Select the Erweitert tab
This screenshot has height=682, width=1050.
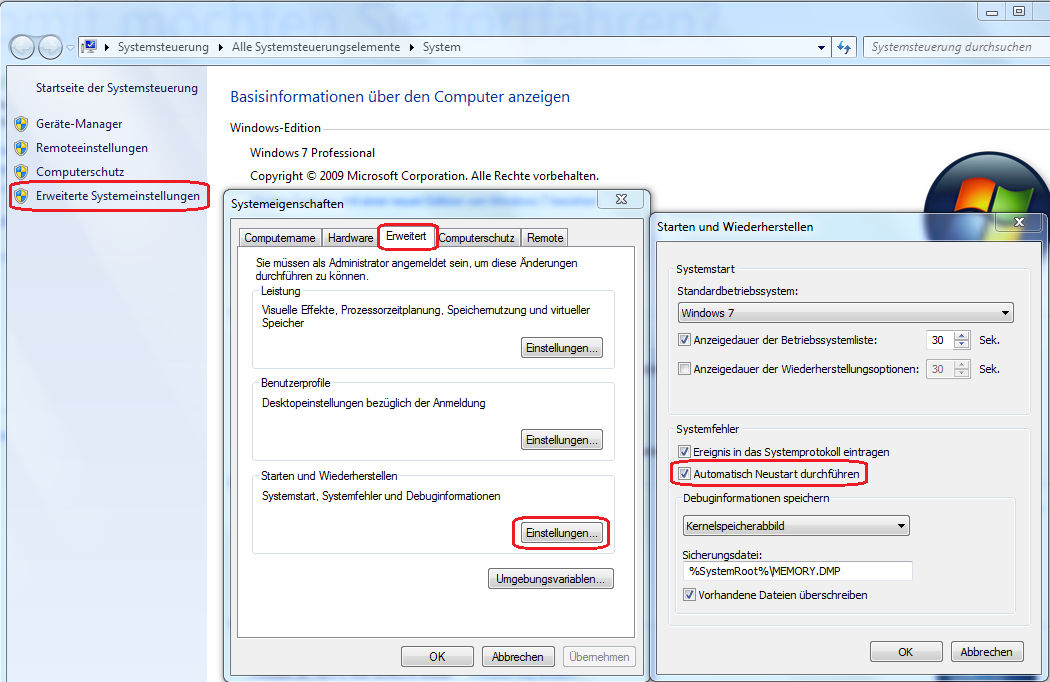point(406,236)
